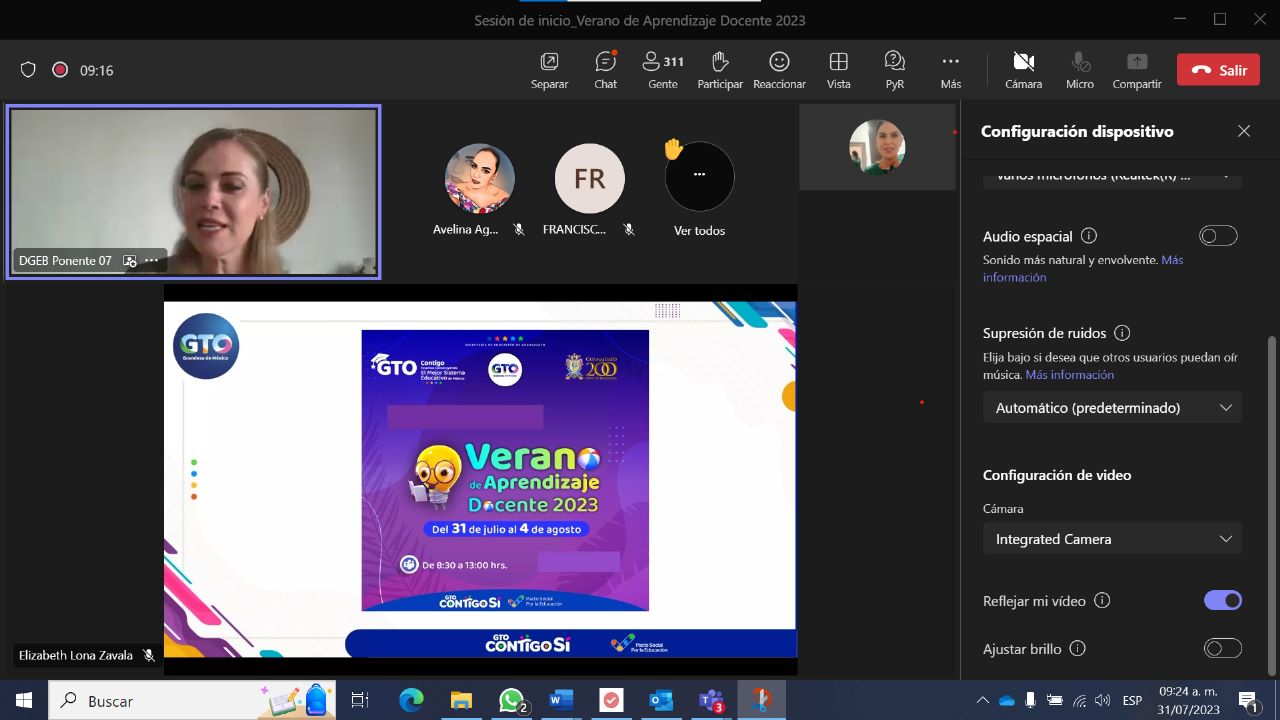Screen dimensions: 1280x720
Task: Open the Reaccionar emoji menu
Action: point(779,68)
